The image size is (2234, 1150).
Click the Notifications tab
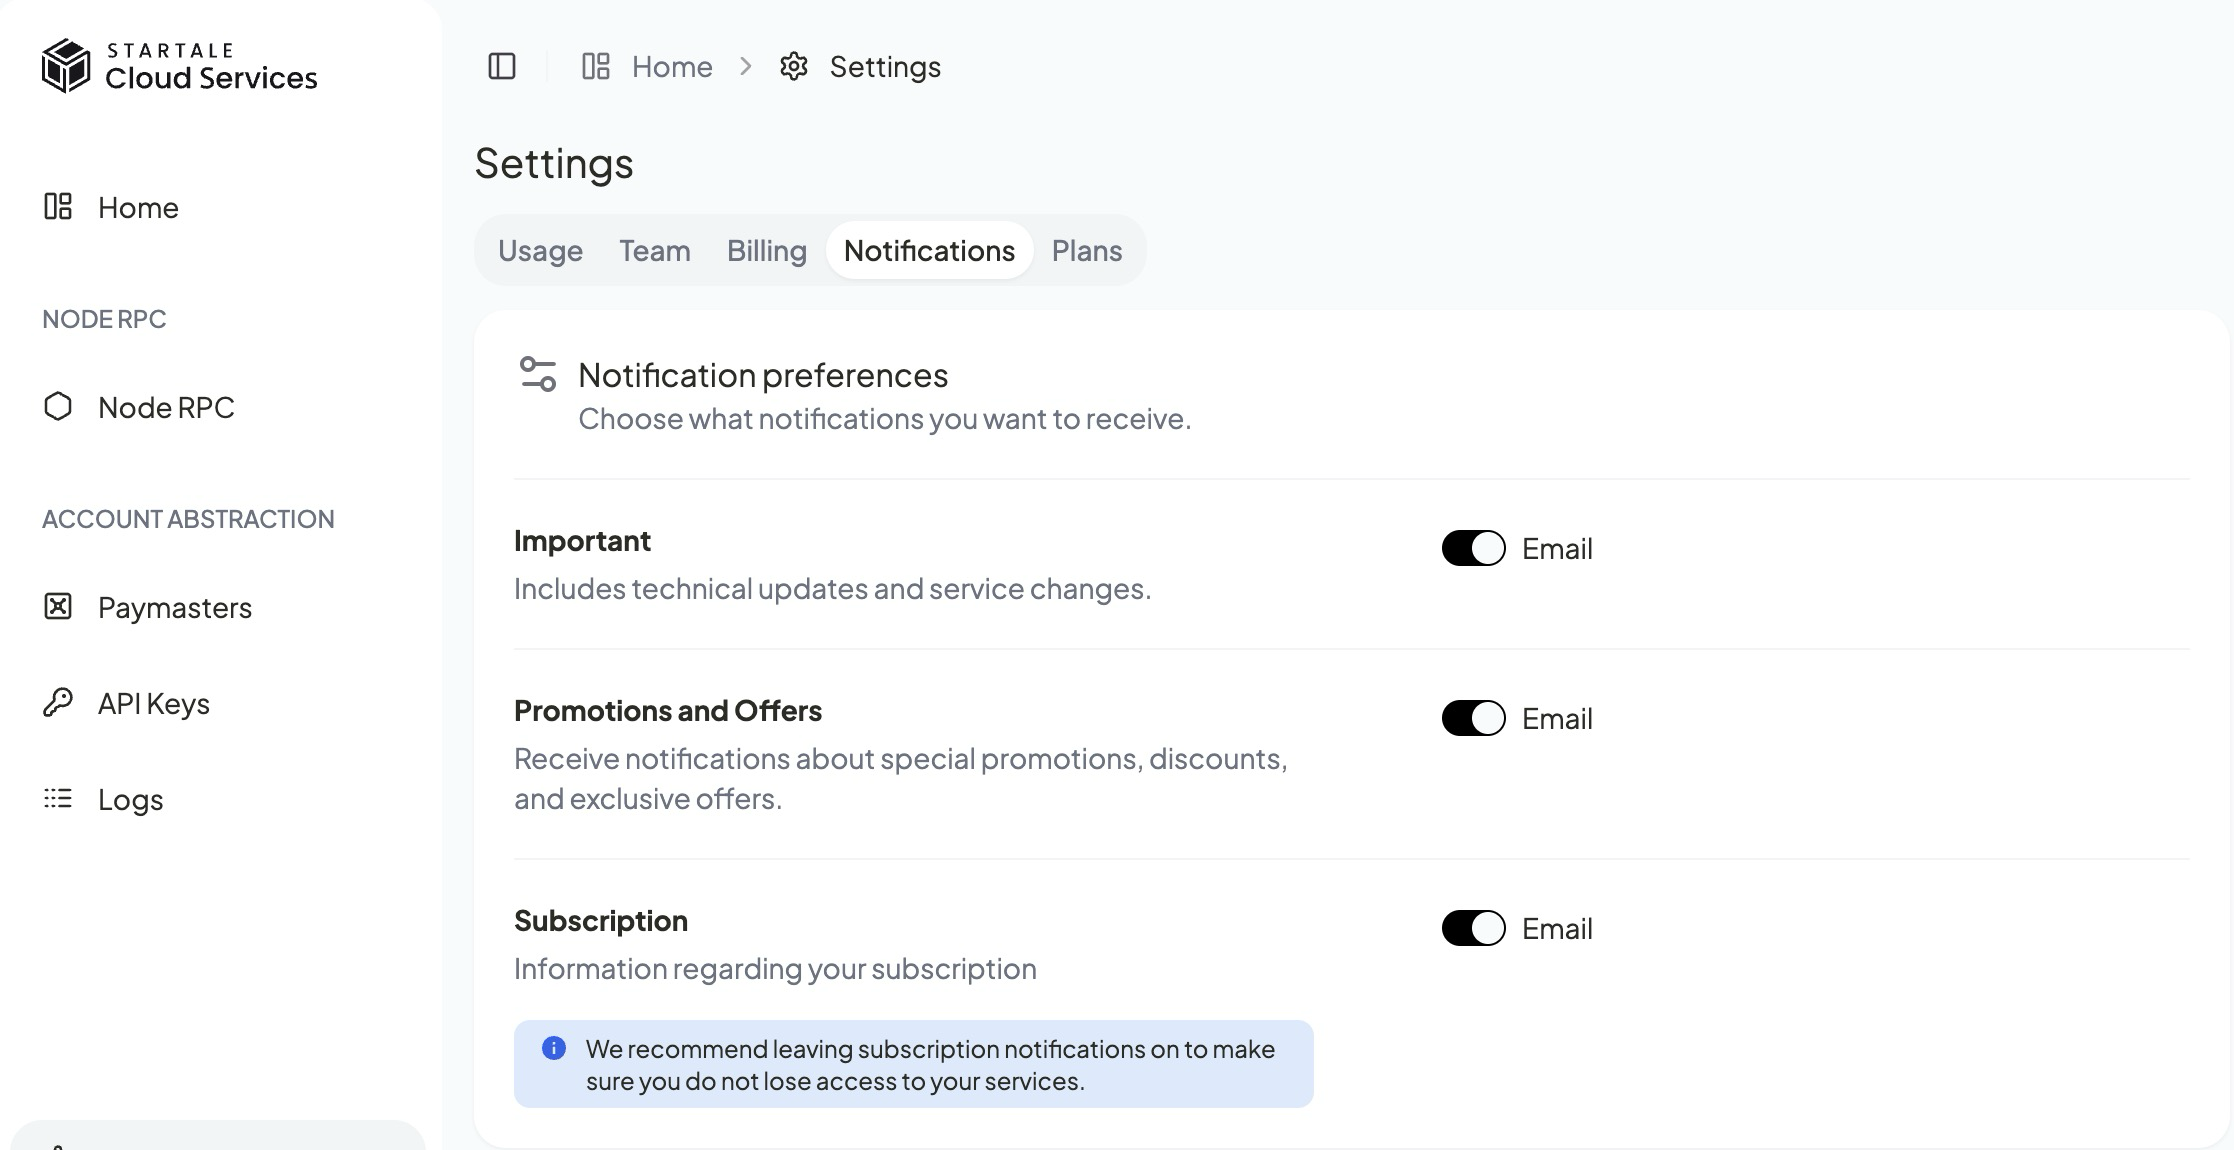[x=928, y=251]
